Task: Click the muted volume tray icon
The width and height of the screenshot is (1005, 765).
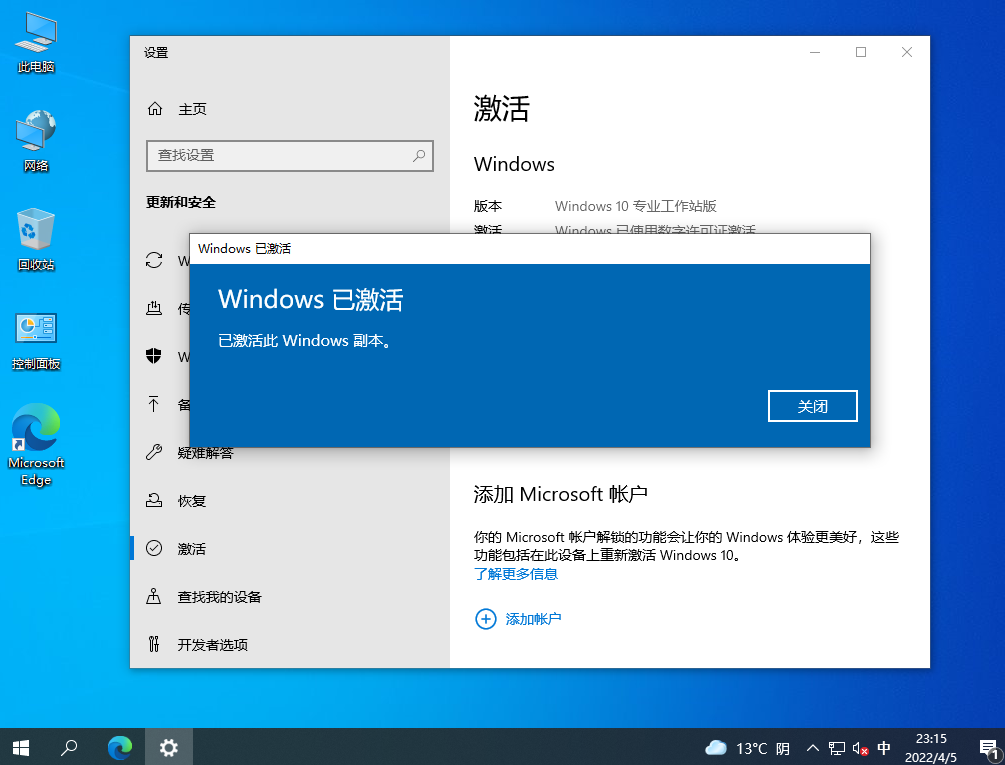Action: [x=860, y=748]
